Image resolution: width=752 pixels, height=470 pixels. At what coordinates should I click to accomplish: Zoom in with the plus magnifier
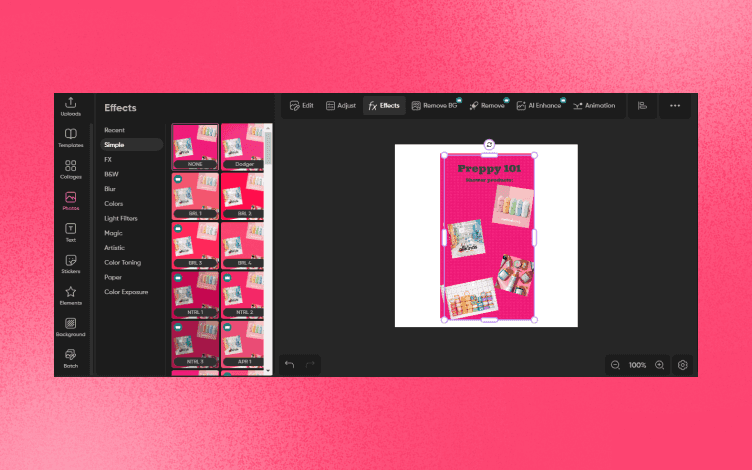point(659,365)
